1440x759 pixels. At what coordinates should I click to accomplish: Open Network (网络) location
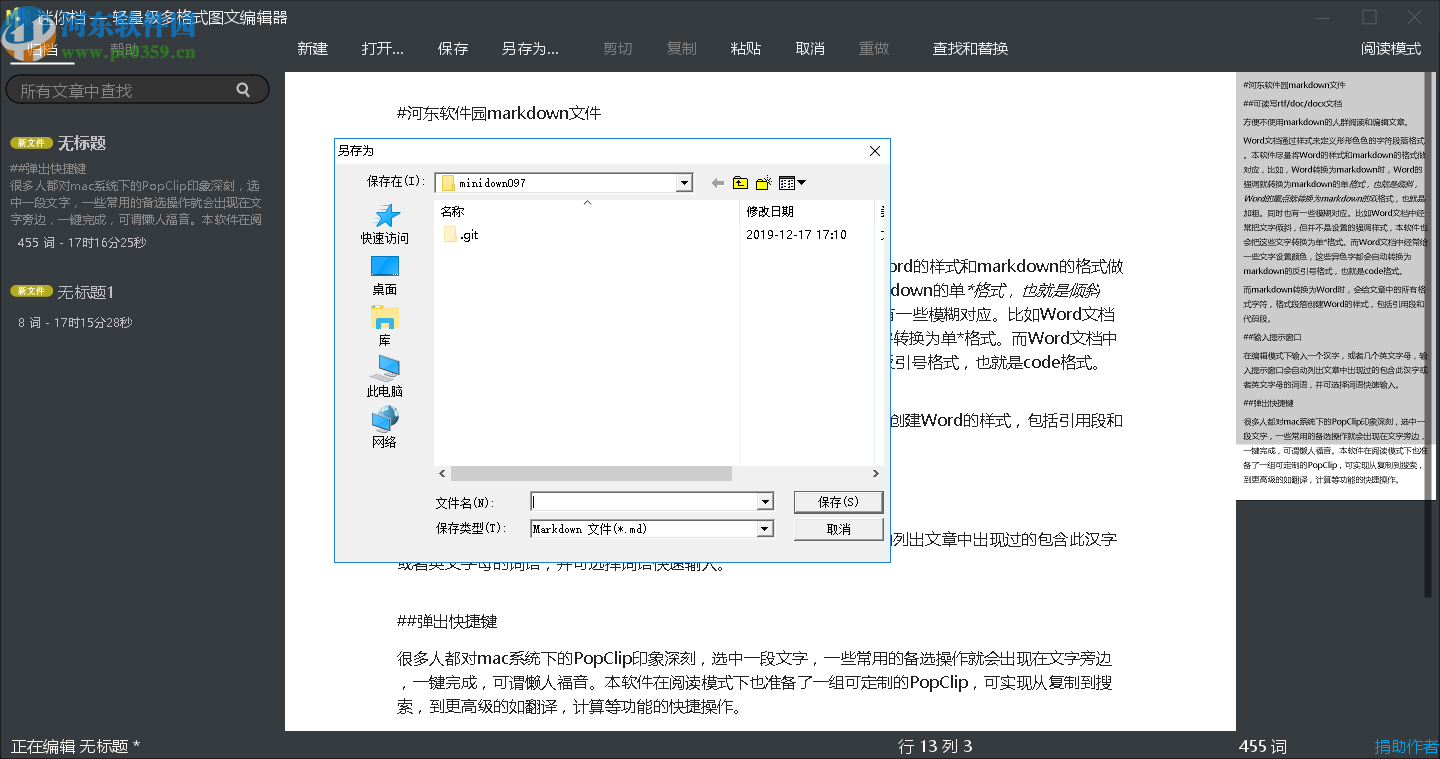384,425
